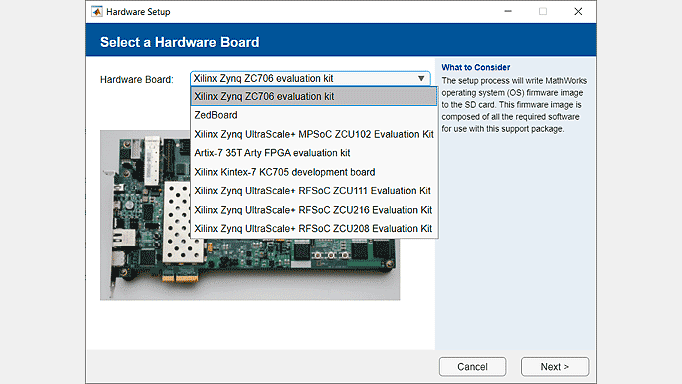Close the Hardware Setup dialog
This screenshot has height=384, width=682.
point(578,11)
